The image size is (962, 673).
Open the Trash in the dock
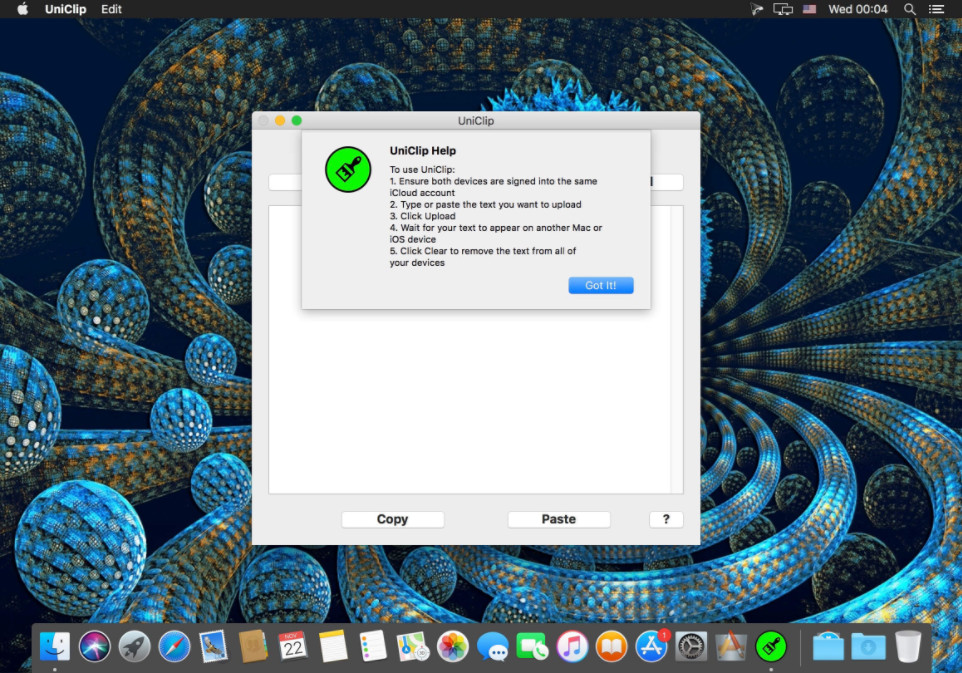tap(908, 647)
